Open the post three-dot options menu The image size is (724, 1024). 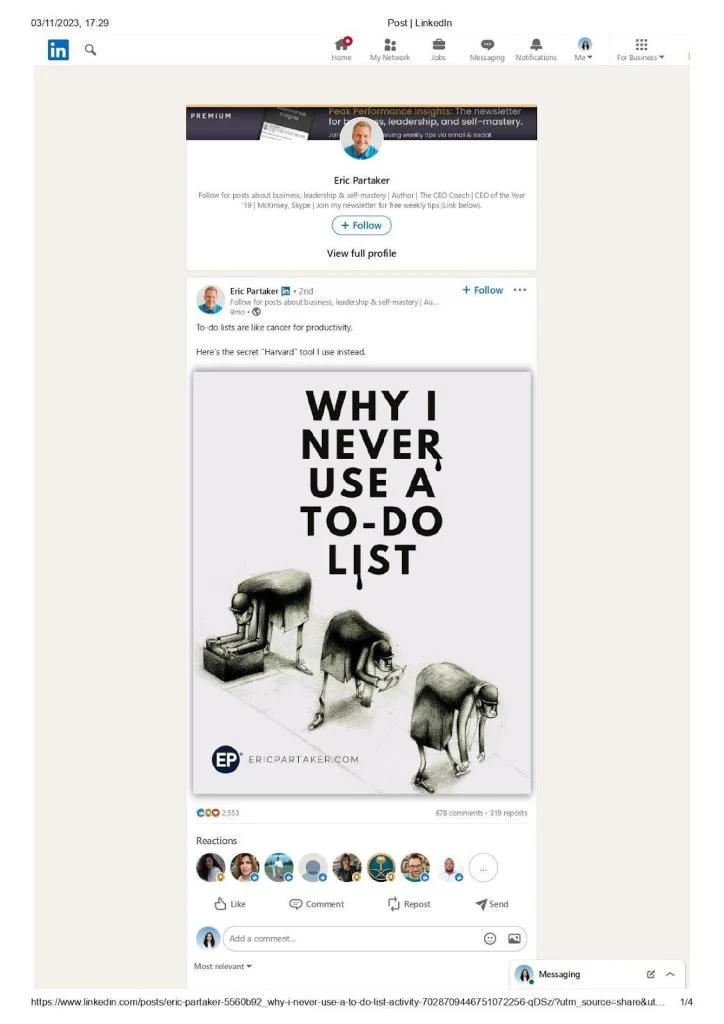click(520, 290)
